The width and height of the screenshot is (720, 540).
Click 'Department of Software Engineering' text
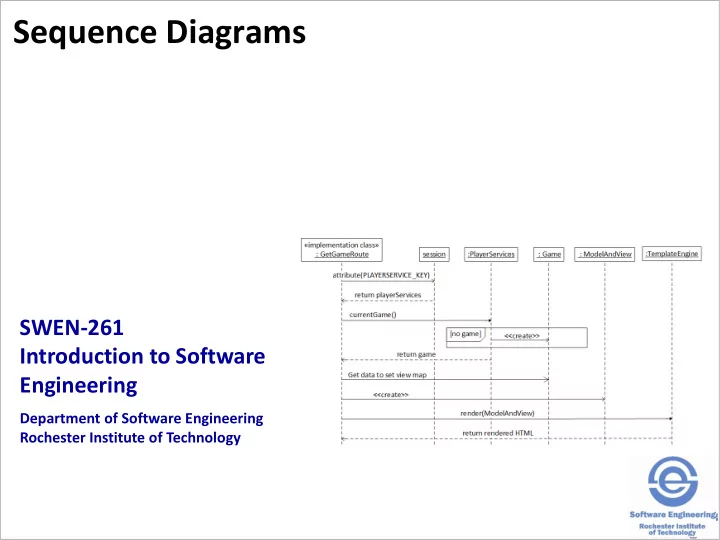point(141,419)
